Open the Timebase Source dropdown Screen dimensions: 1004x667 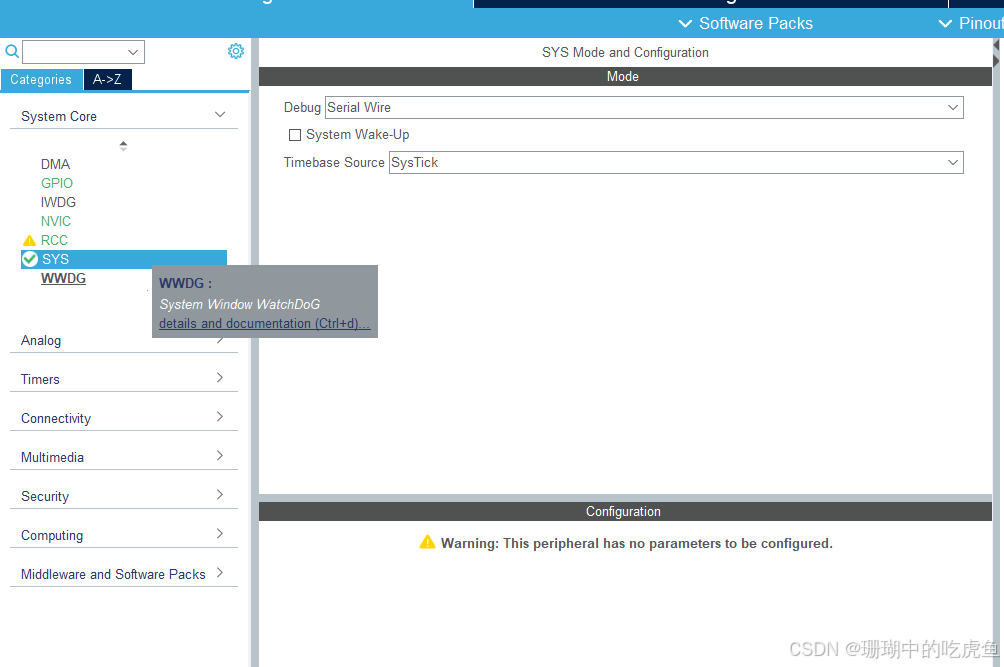[676, 163]
